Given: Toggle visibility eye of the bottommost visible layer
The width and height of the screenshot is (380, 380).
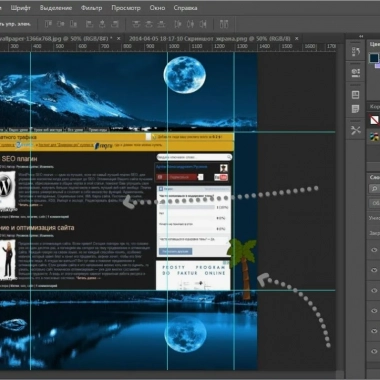Looking at the screenshot, I should coord(374,351).
